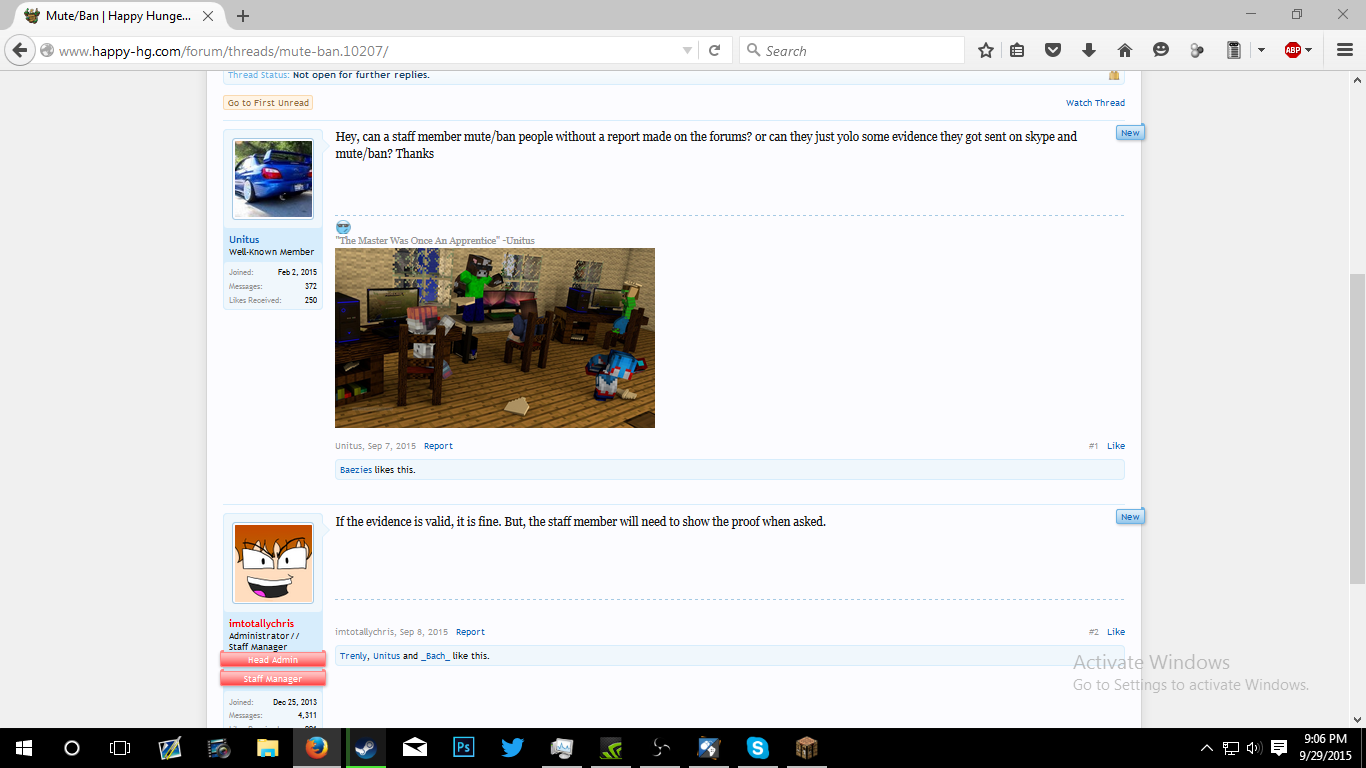1366x768 pixels.
Task: Report imtotallychris's post #2
Action: click(470, 632)
